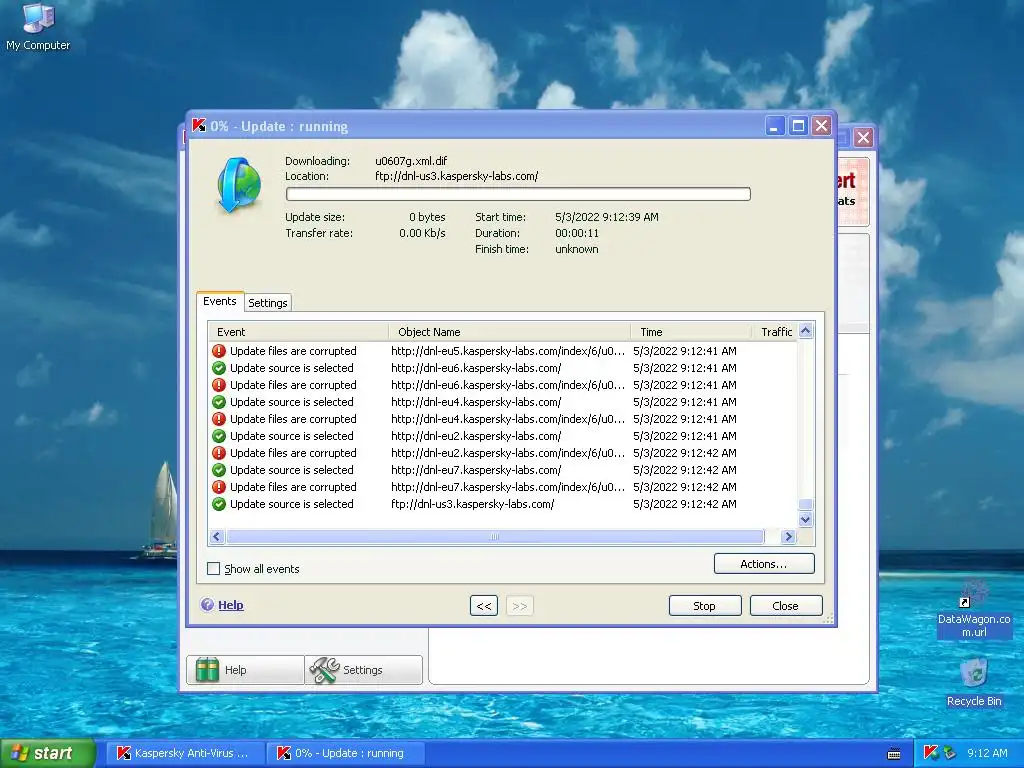Click red error icon for dnl-eu7 corrupted event
Viewport: 1024px width, 768px height.
[x=219, y=487]
